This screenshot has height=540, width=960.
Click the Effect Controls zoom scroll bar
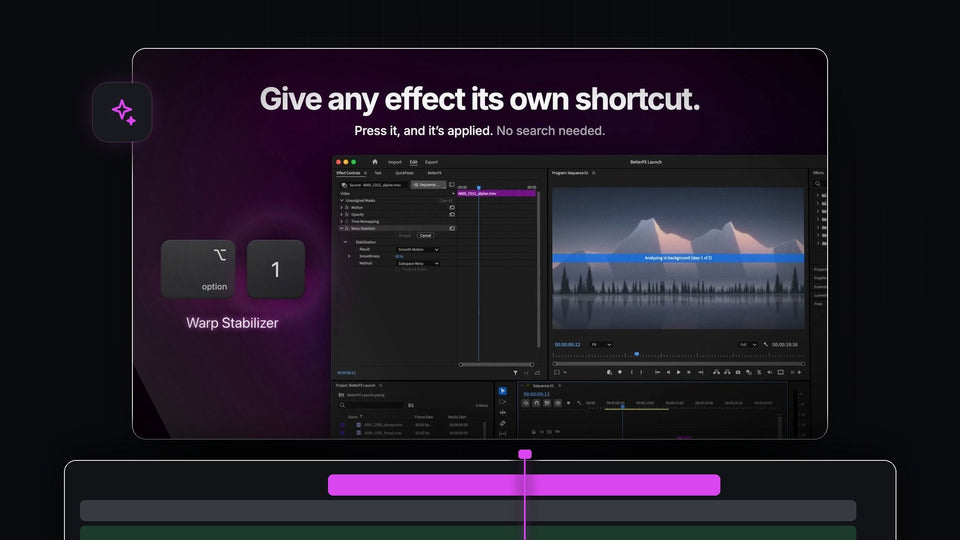point(497,365)
